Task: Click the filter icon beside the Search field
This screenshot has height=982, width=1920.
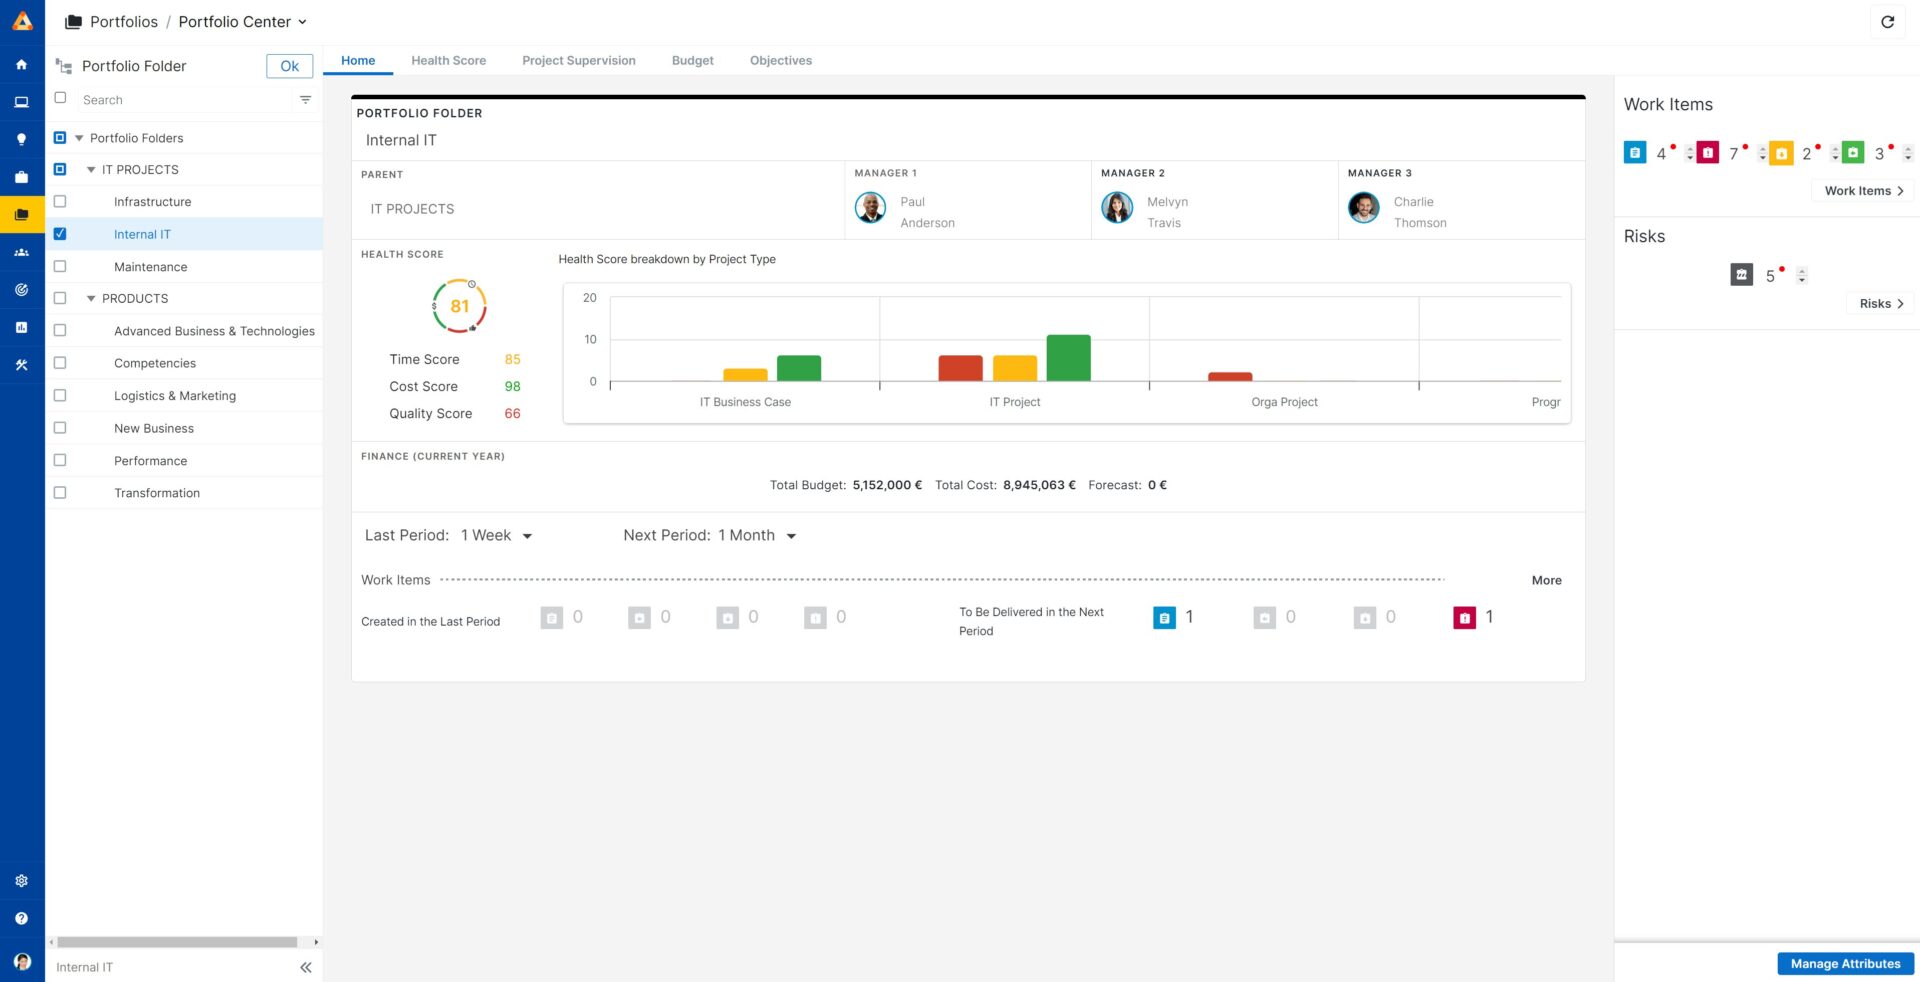Action: (x=305, y=100)
